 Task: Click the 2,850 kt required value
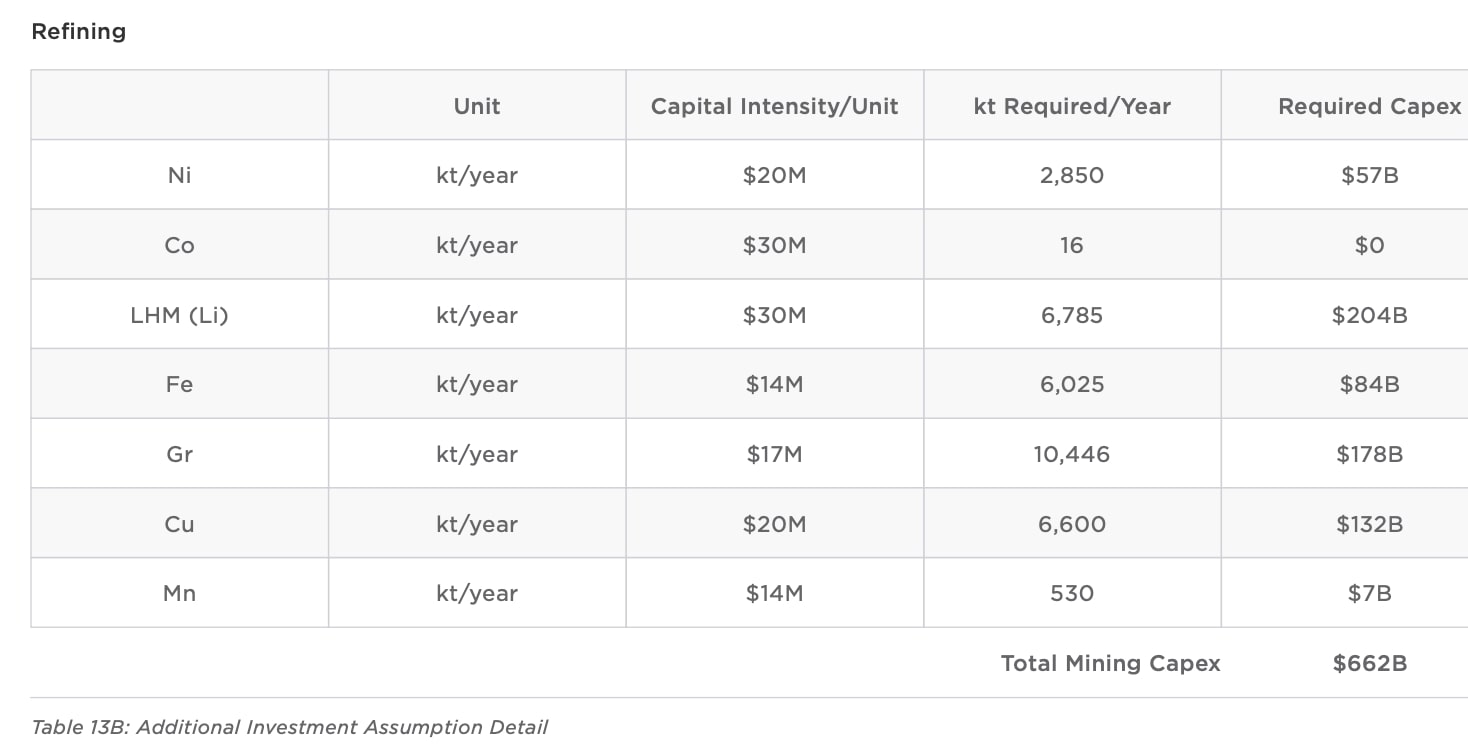coord(1071,175)
